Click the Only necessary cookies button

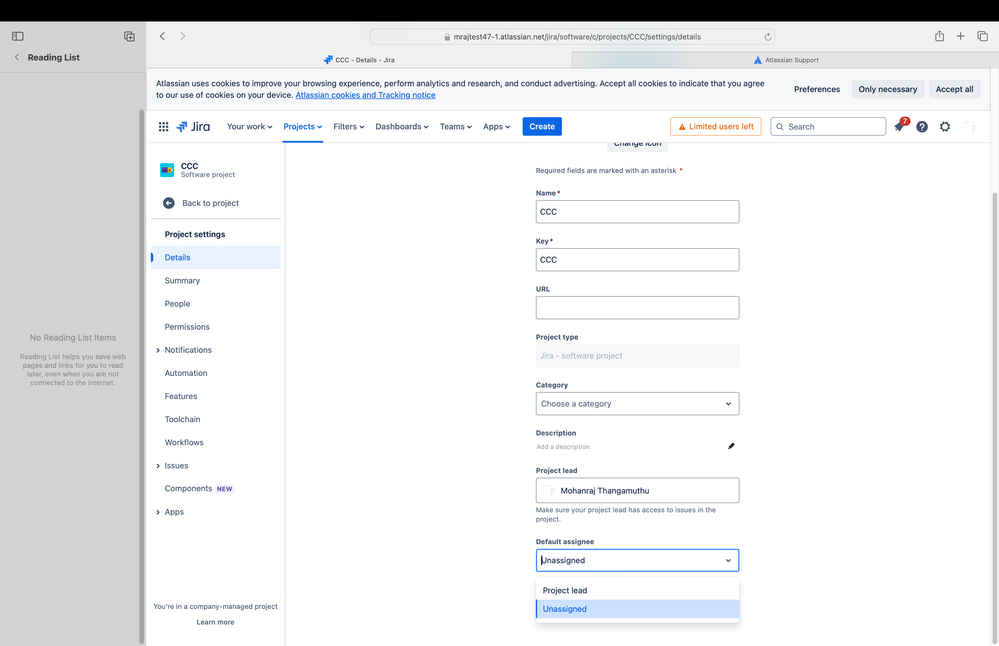pos(888,89)
